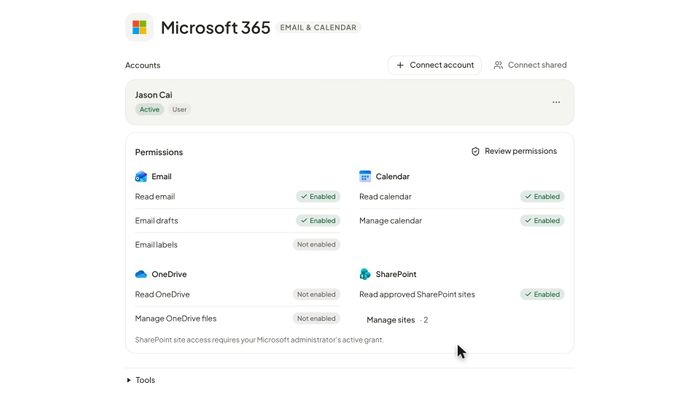The image size is (700, 394).
Task: Click the SharePoint section heading text
Action: point(396,274)
